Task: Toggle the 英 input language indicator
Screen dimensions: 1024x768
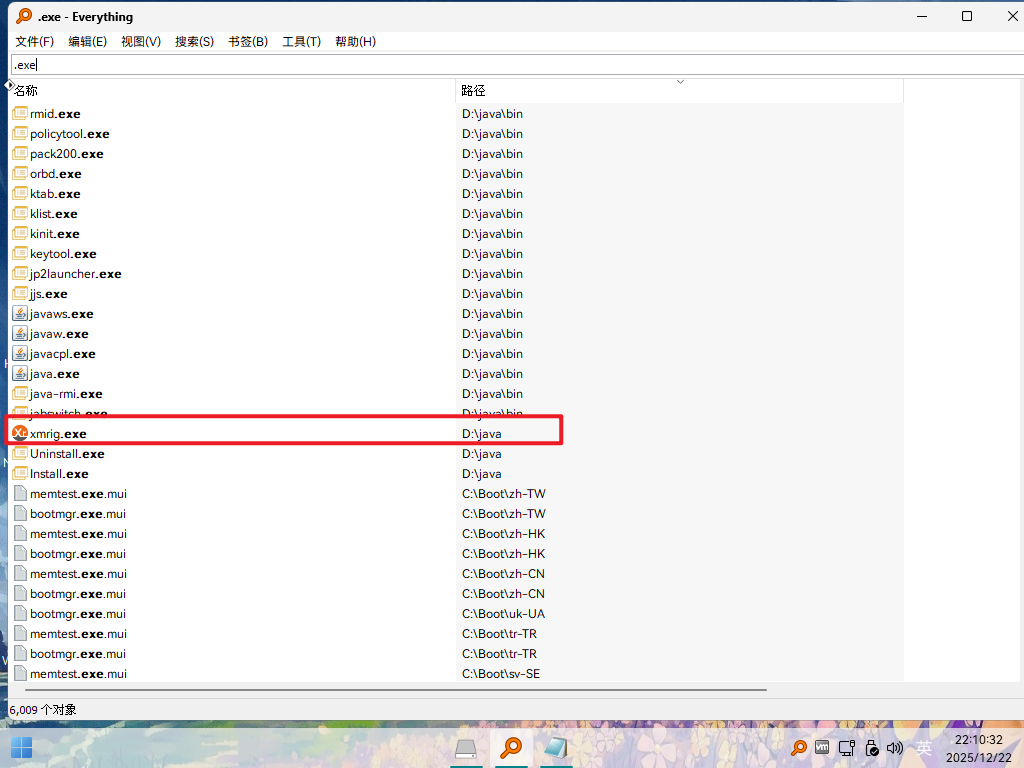Action: 924,747
